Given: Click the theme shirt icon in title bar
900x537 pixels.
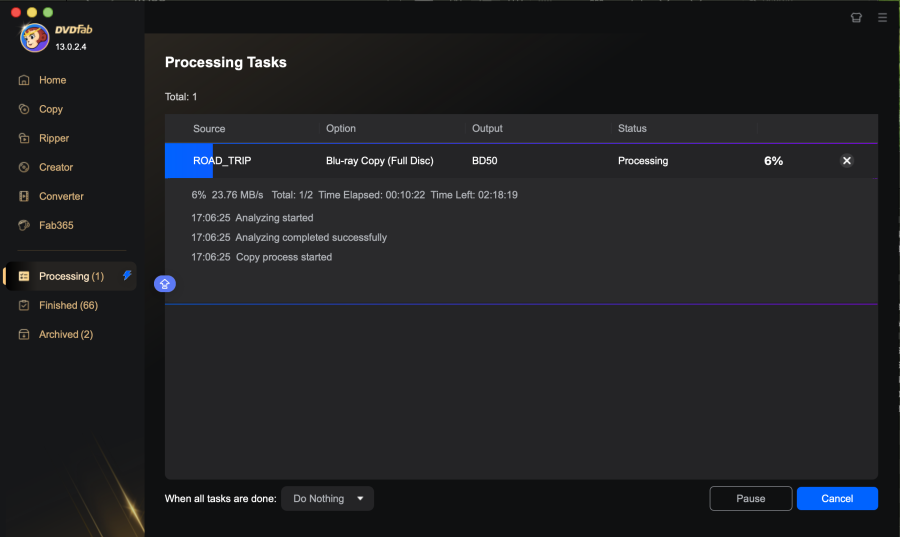Looking at the screenshot, I should 856,17.
